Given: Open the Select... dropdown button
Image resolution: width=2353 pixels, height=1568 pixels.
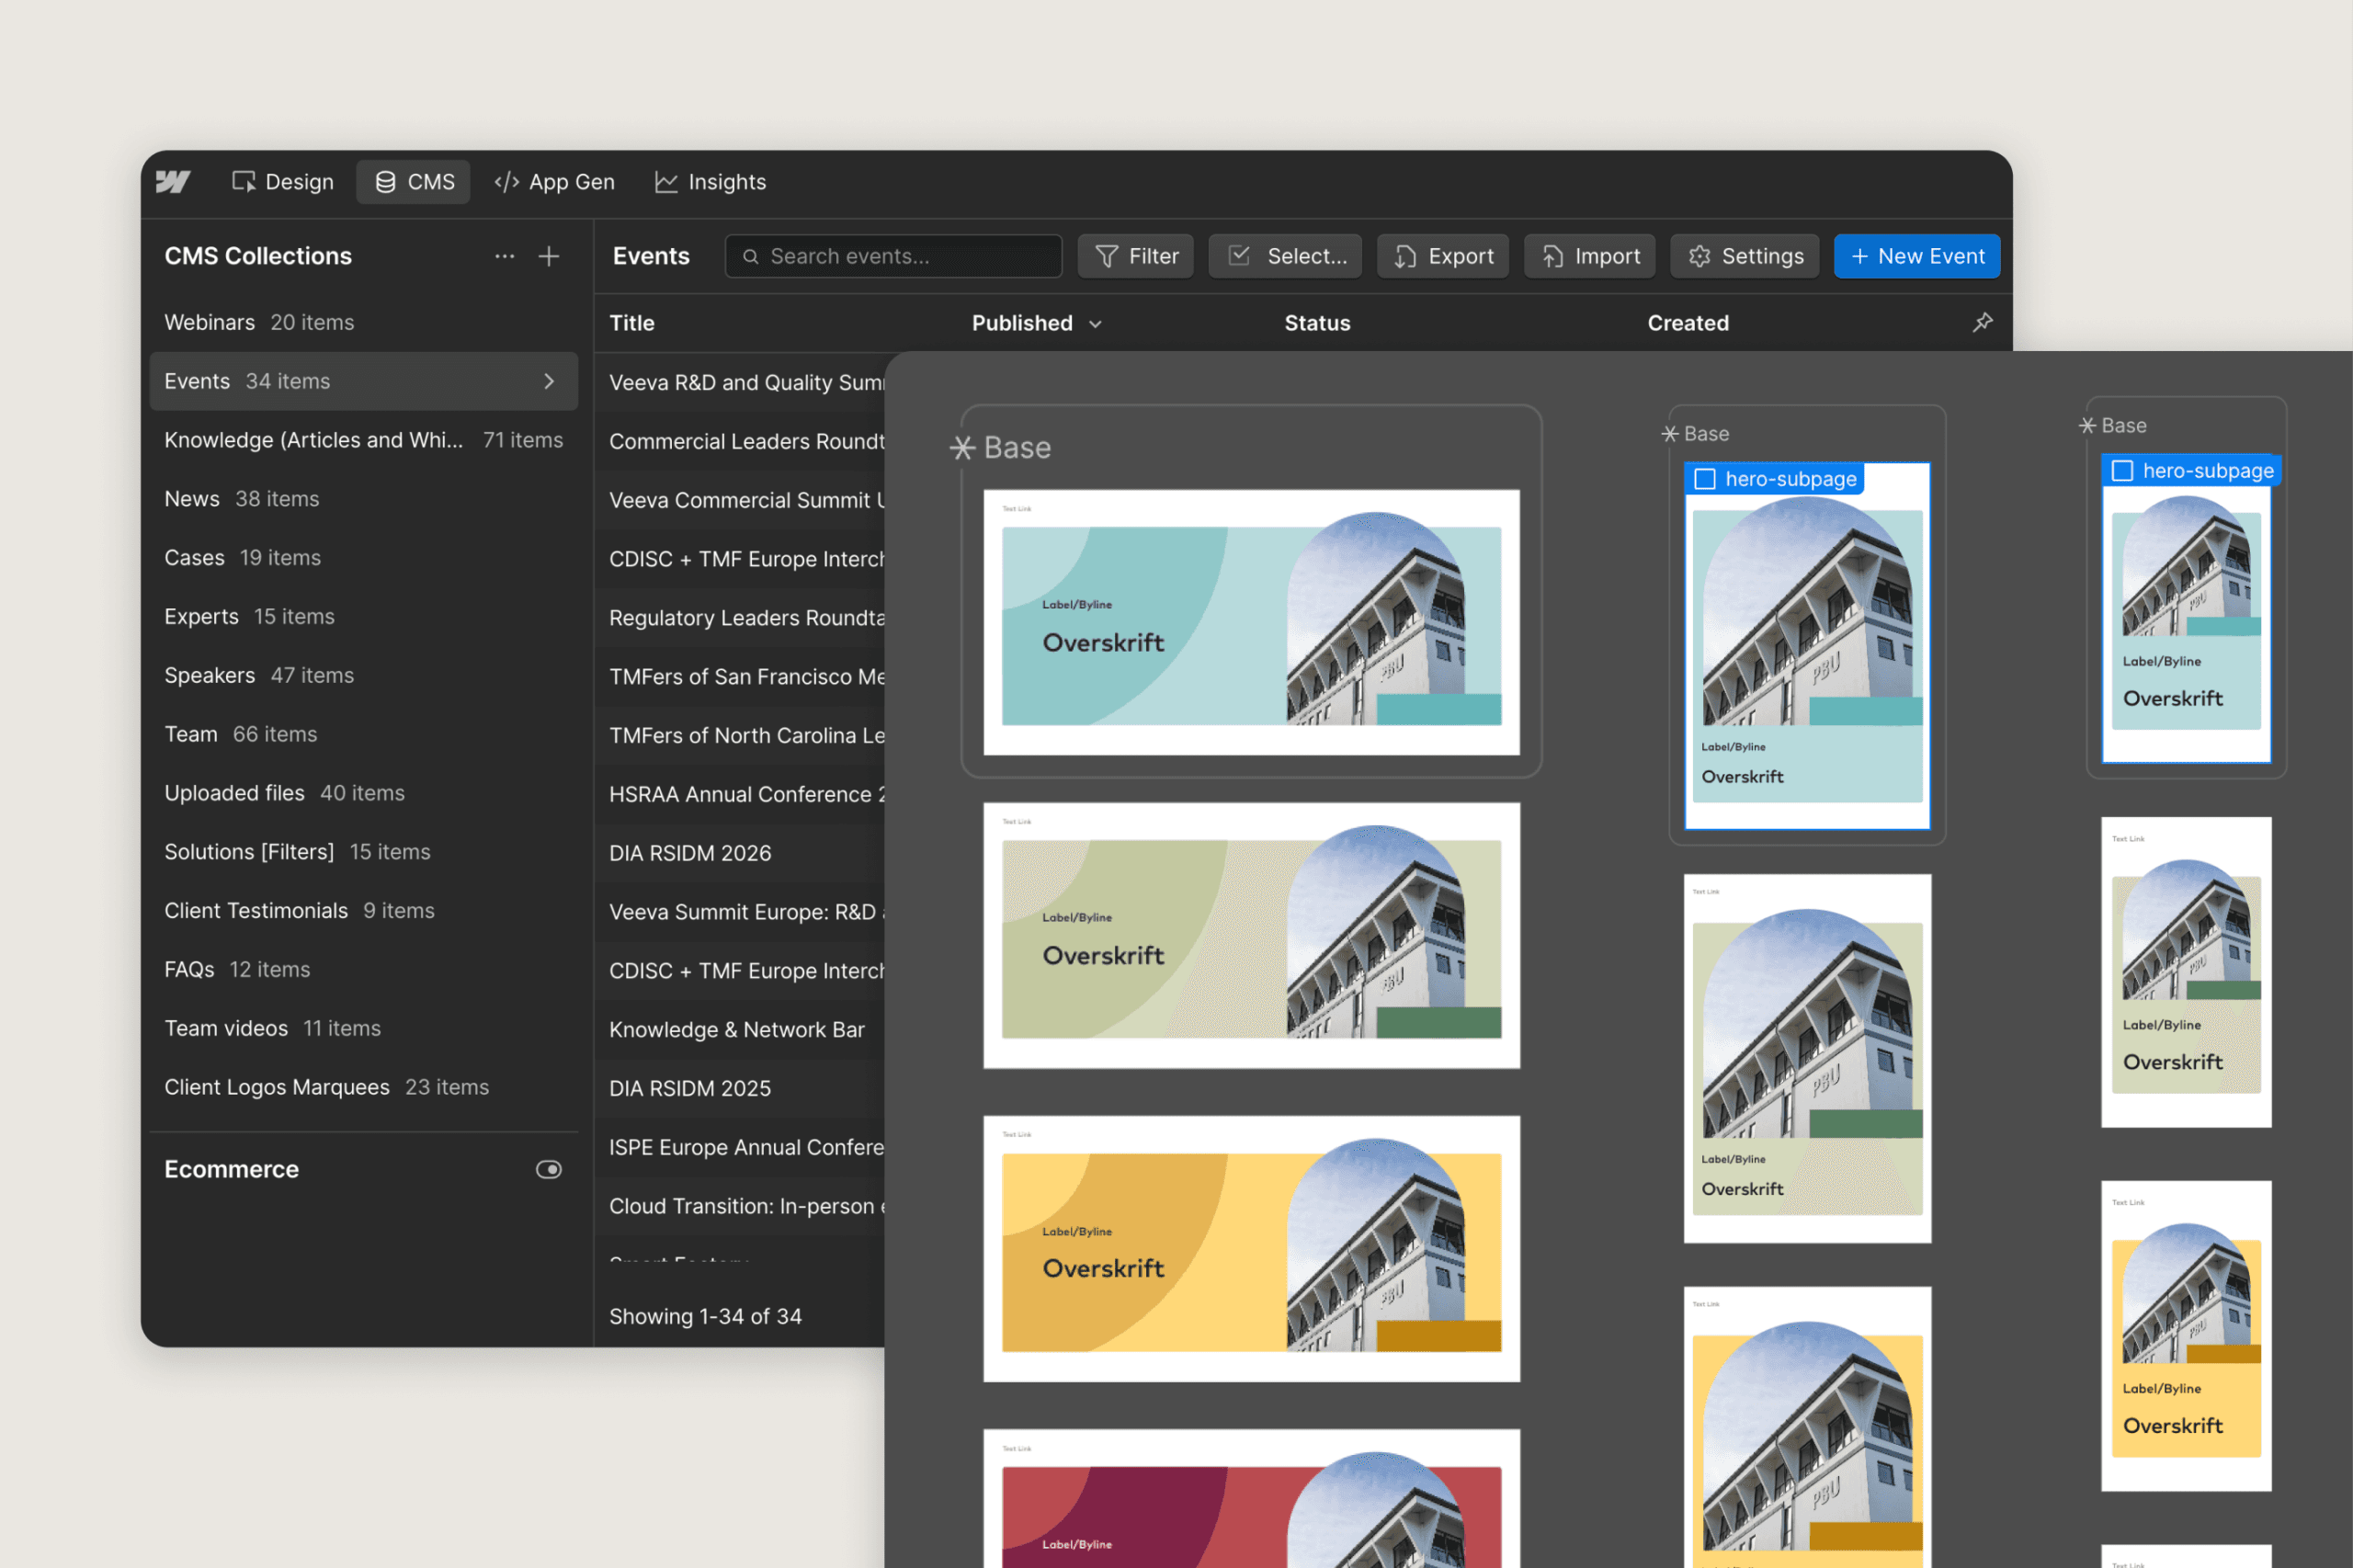Looking at the screenshot, I should pyautogui.click(x=1284, y=256).
